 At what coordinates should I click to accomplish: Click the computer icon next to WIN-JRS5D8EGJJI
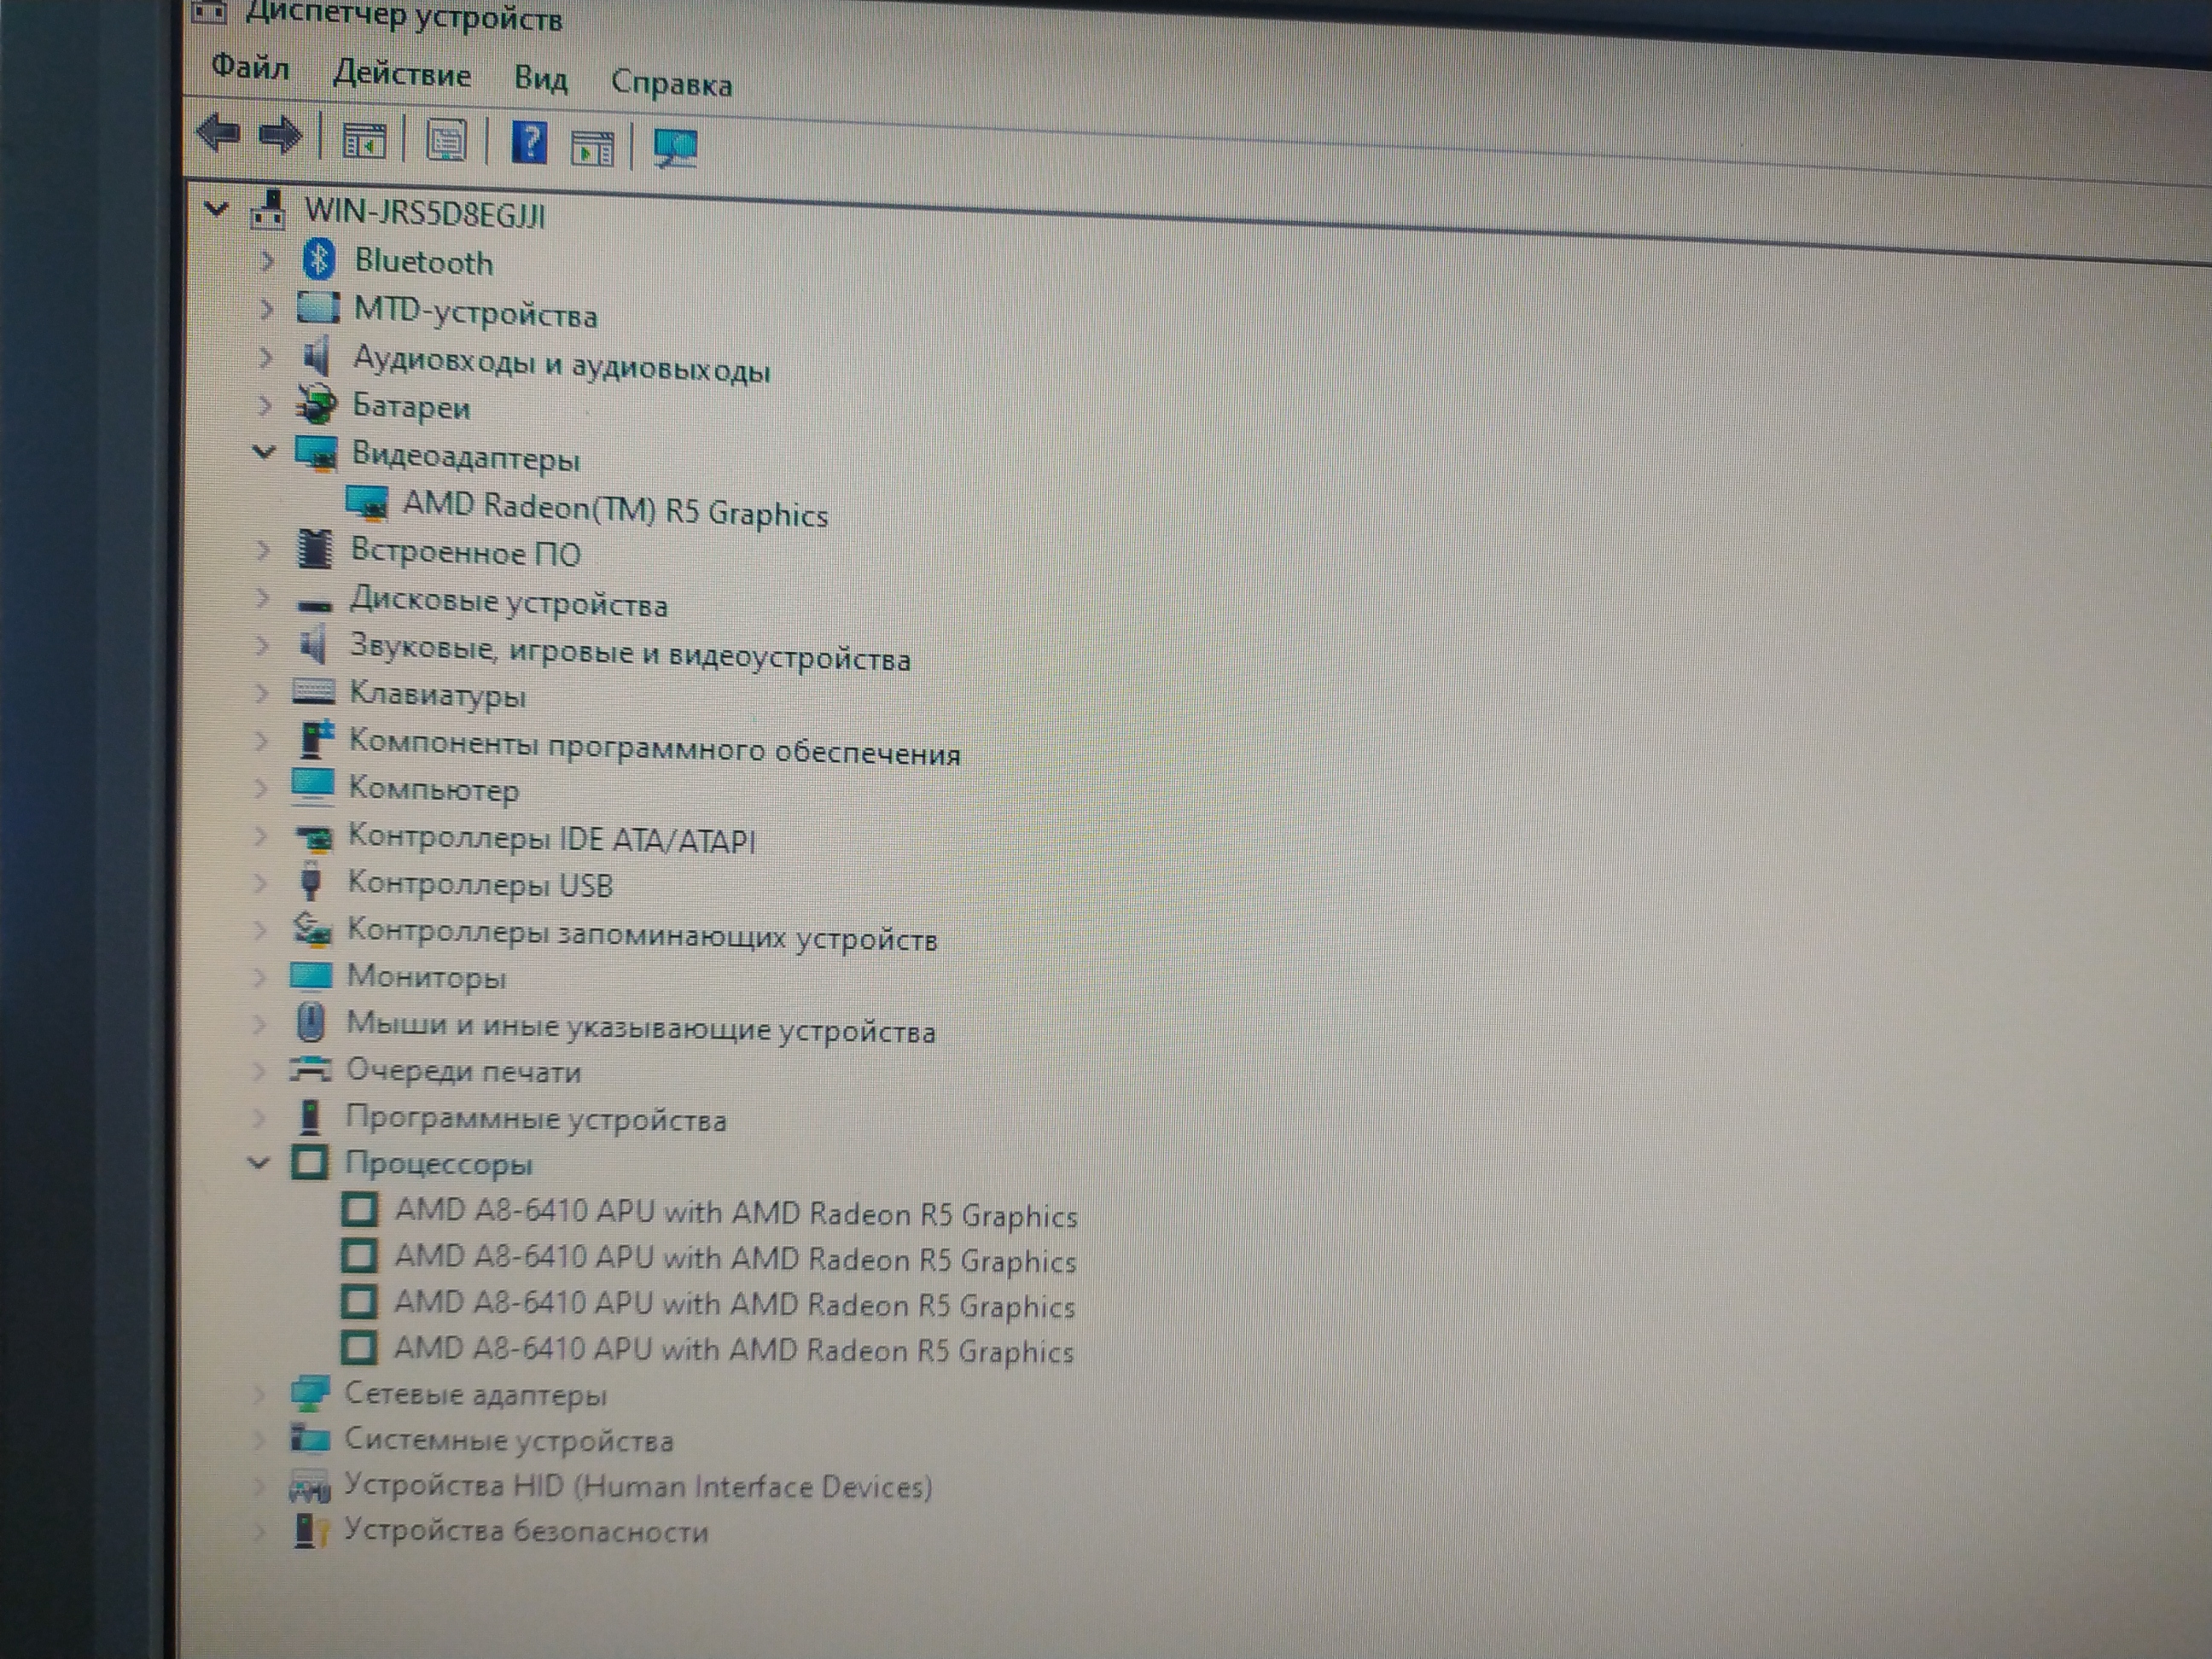(x=268, y=210)
